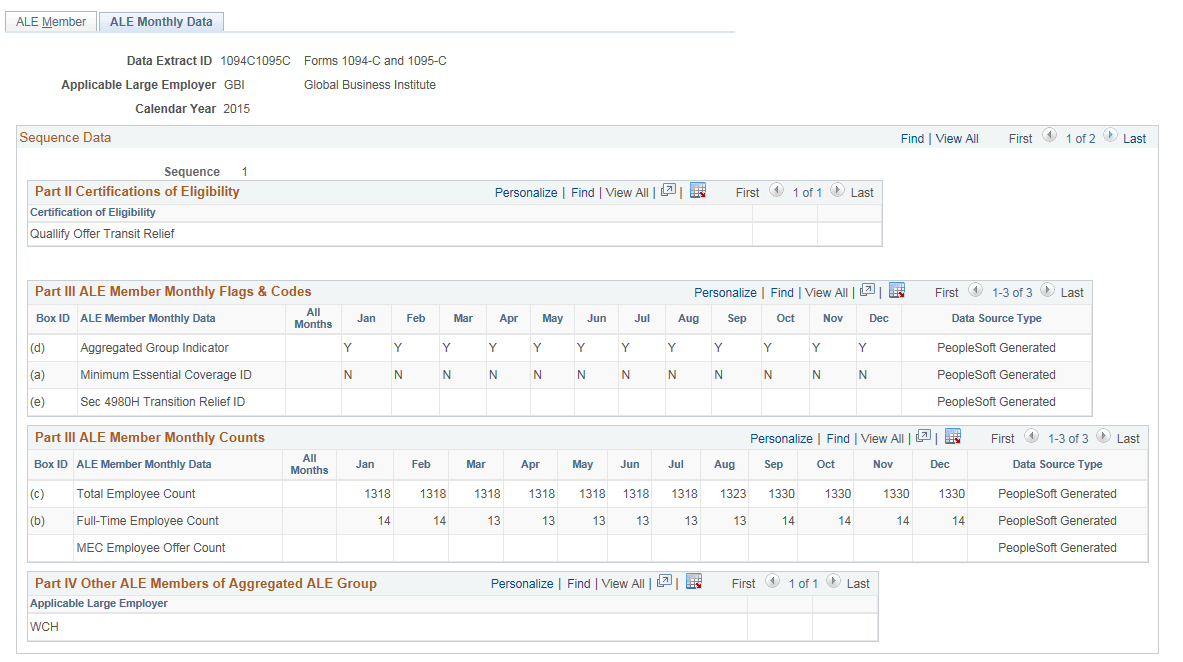Download Part III Monthly Flags grid to Excel
1183x662 pixels.
point(897,291)
